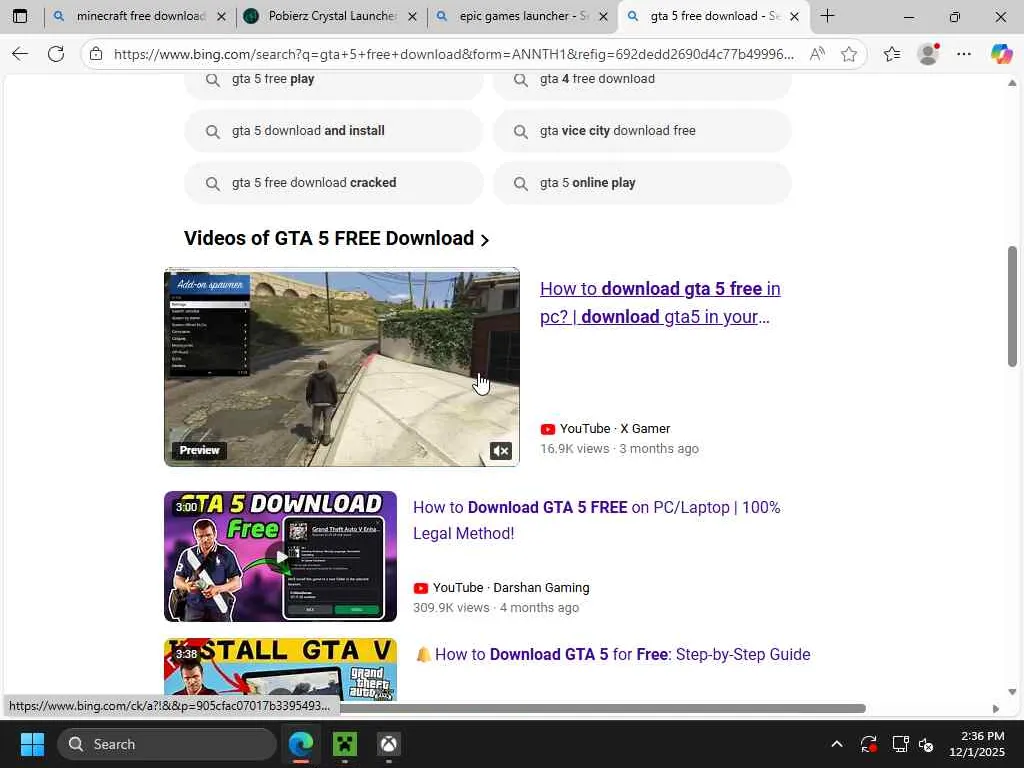Click the scroll up arrow
The image size is (1024, 768).
point(1012,83)
